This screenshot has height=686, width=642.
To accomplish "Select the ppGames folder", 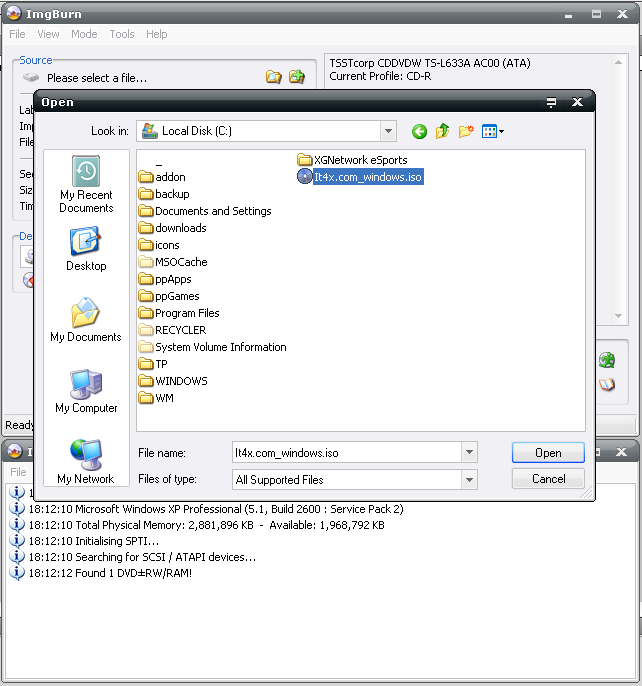I will [x=169, y=296].
